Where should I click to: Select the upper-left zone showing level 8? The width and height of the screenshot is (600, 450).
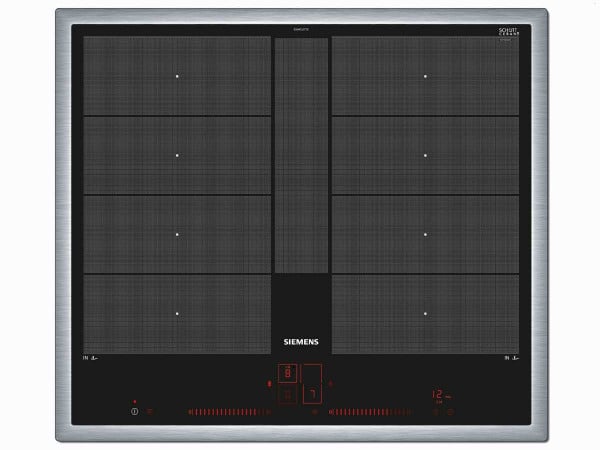point(288,373)
